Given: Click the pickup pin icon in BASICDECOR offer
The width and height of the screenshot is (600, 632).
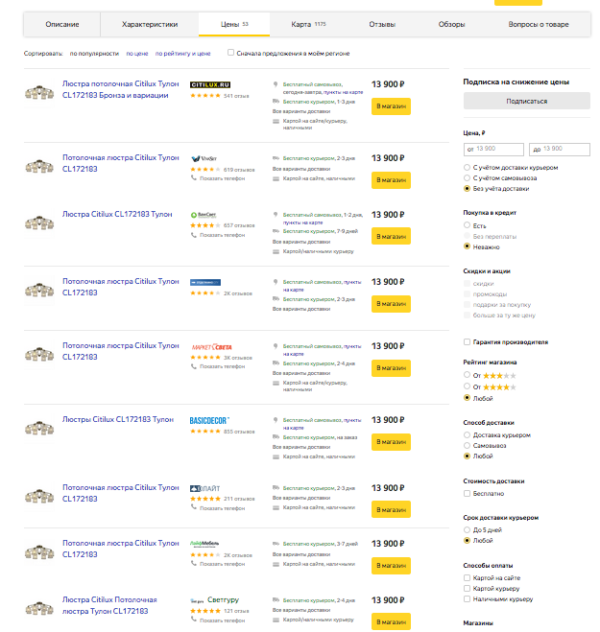Looking at the screenshot, I should [276, 420].
